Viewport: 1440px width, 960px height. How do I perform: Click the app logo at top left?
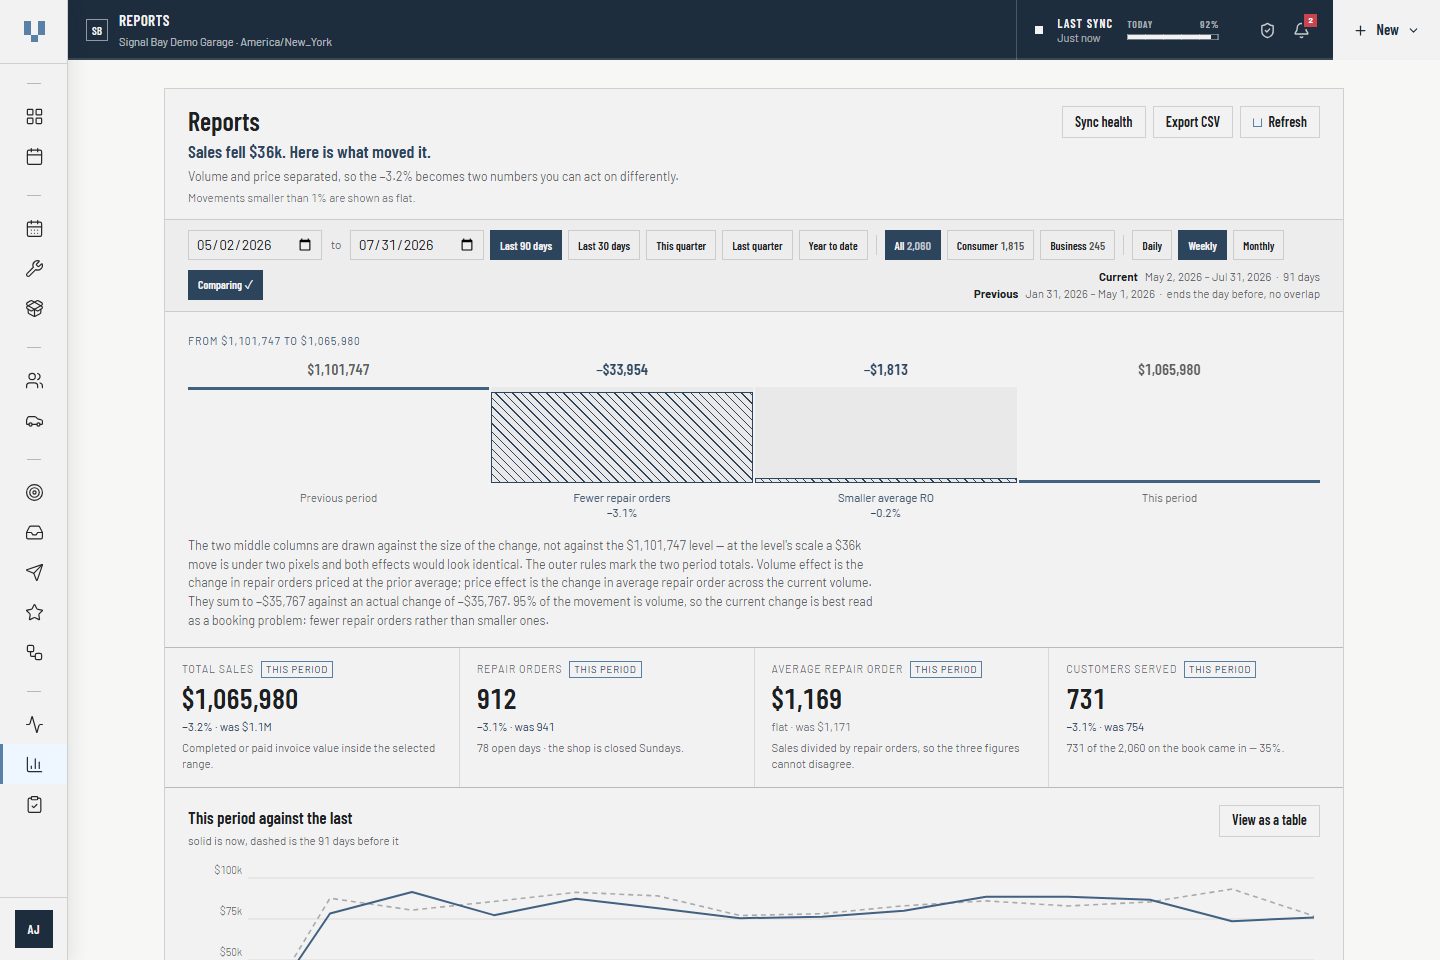coord(34,31)
